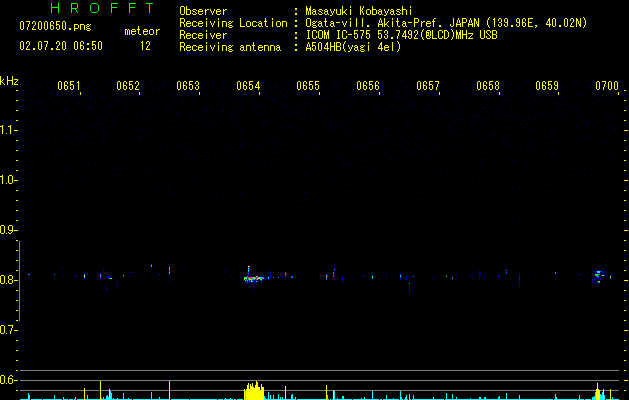Click the Ogata-vill. receiving location text
629x400 pixels.
(446, 23)
